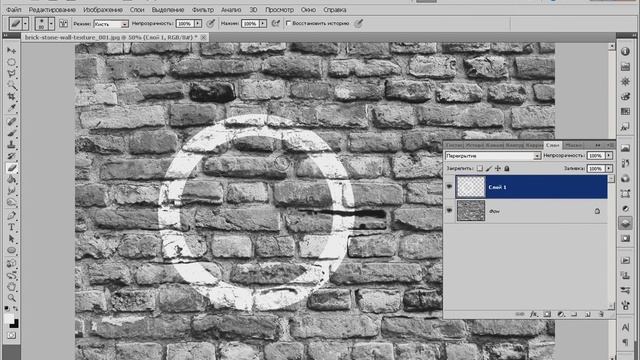Click Layers panel scroll-down arrow
Screen dimensions: 640x360
pos(611,305)
